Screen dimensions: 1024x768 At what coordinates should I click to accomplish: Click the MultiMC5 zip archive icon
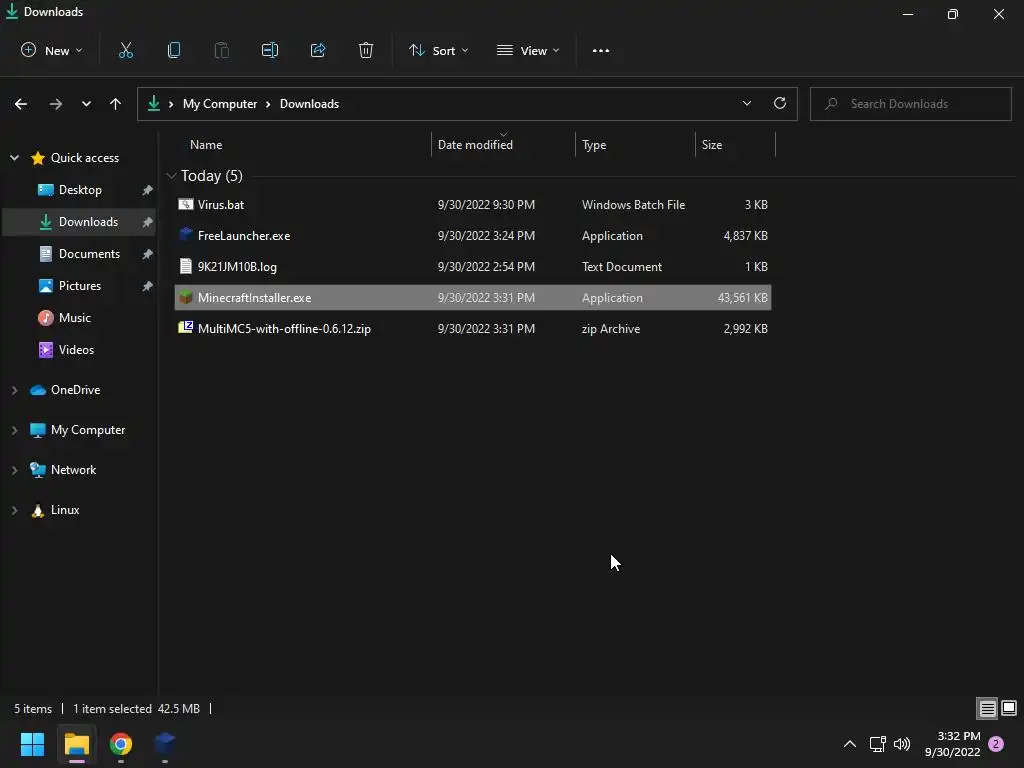[185, 328]
